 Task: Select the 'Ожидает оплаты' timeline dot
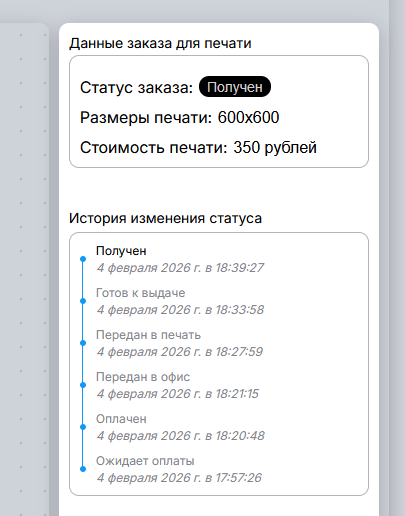pyautogui.click(x=83, y=469)
